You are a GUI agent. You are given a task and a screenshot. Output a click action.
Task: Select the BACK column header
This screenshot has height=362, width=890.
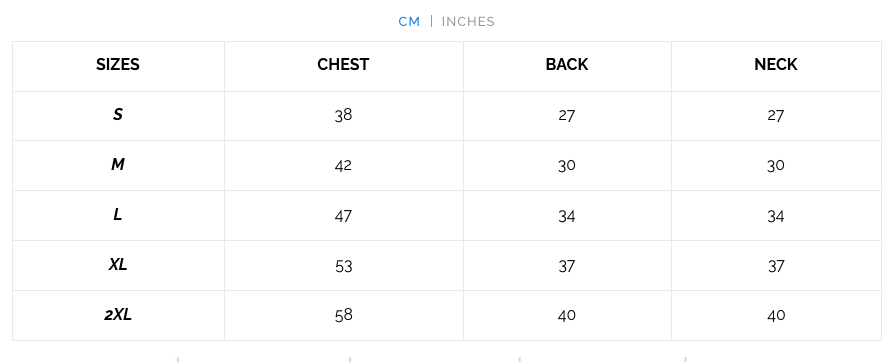[567, 65]
